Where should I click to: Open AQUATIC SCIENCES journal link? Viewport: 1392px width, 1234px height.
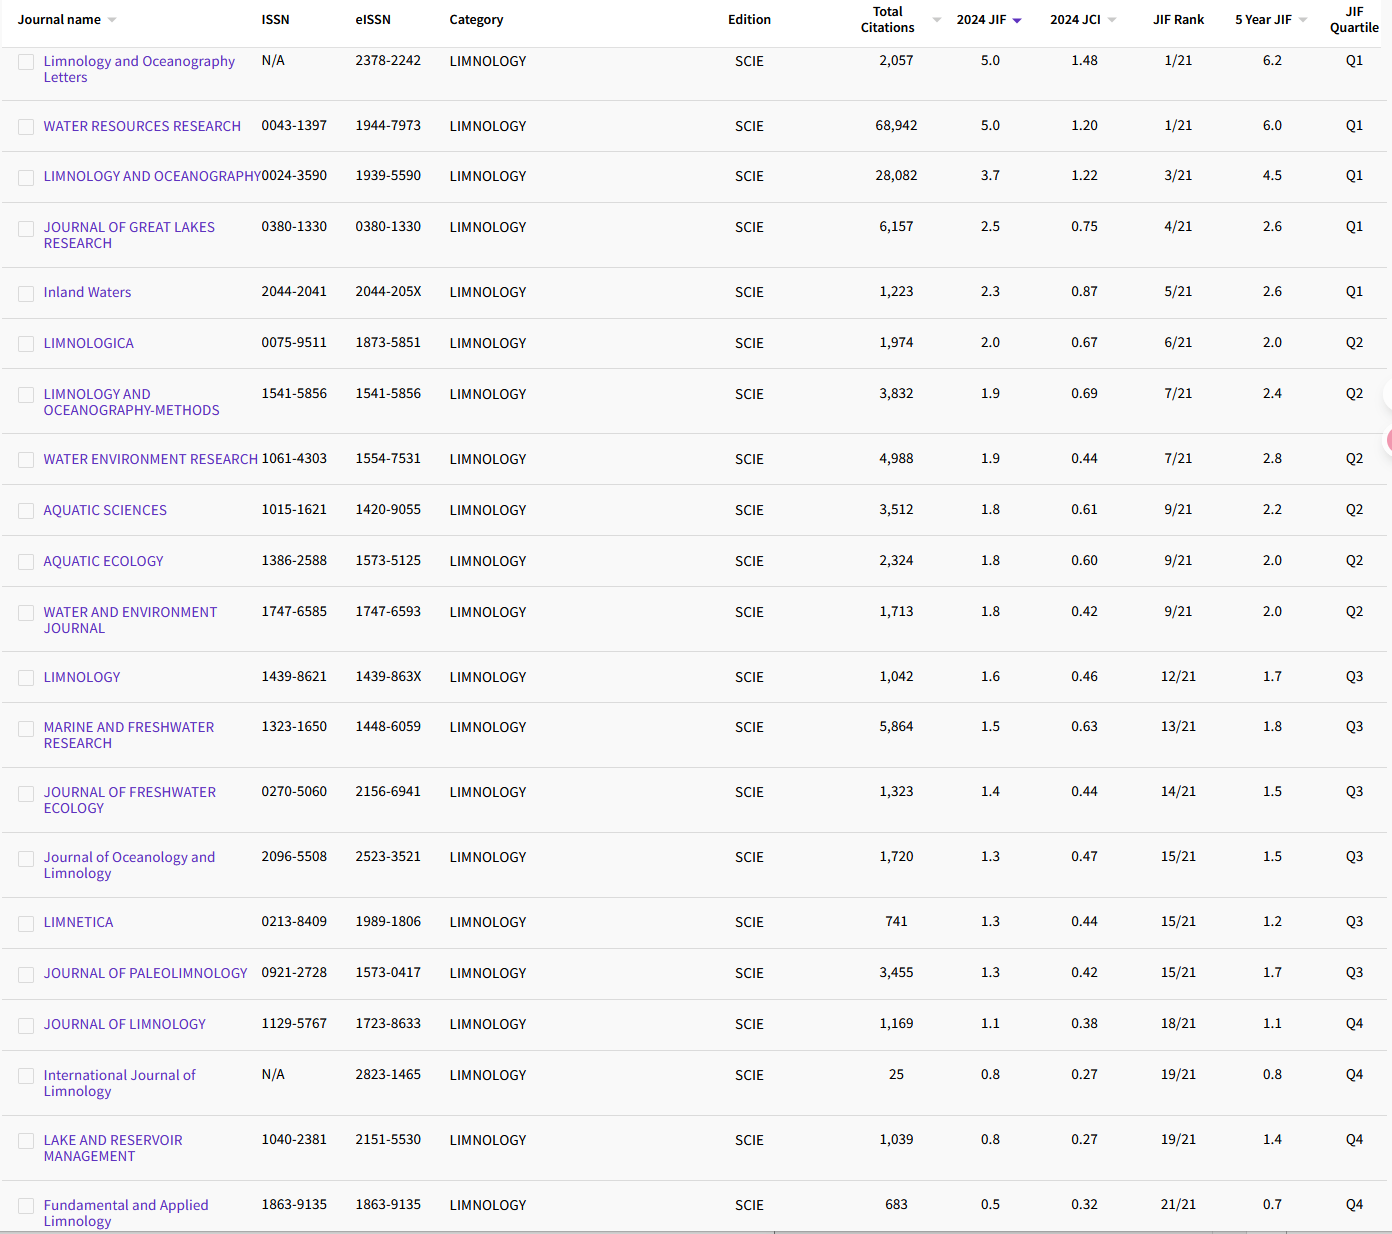click(x=105, y=510)
